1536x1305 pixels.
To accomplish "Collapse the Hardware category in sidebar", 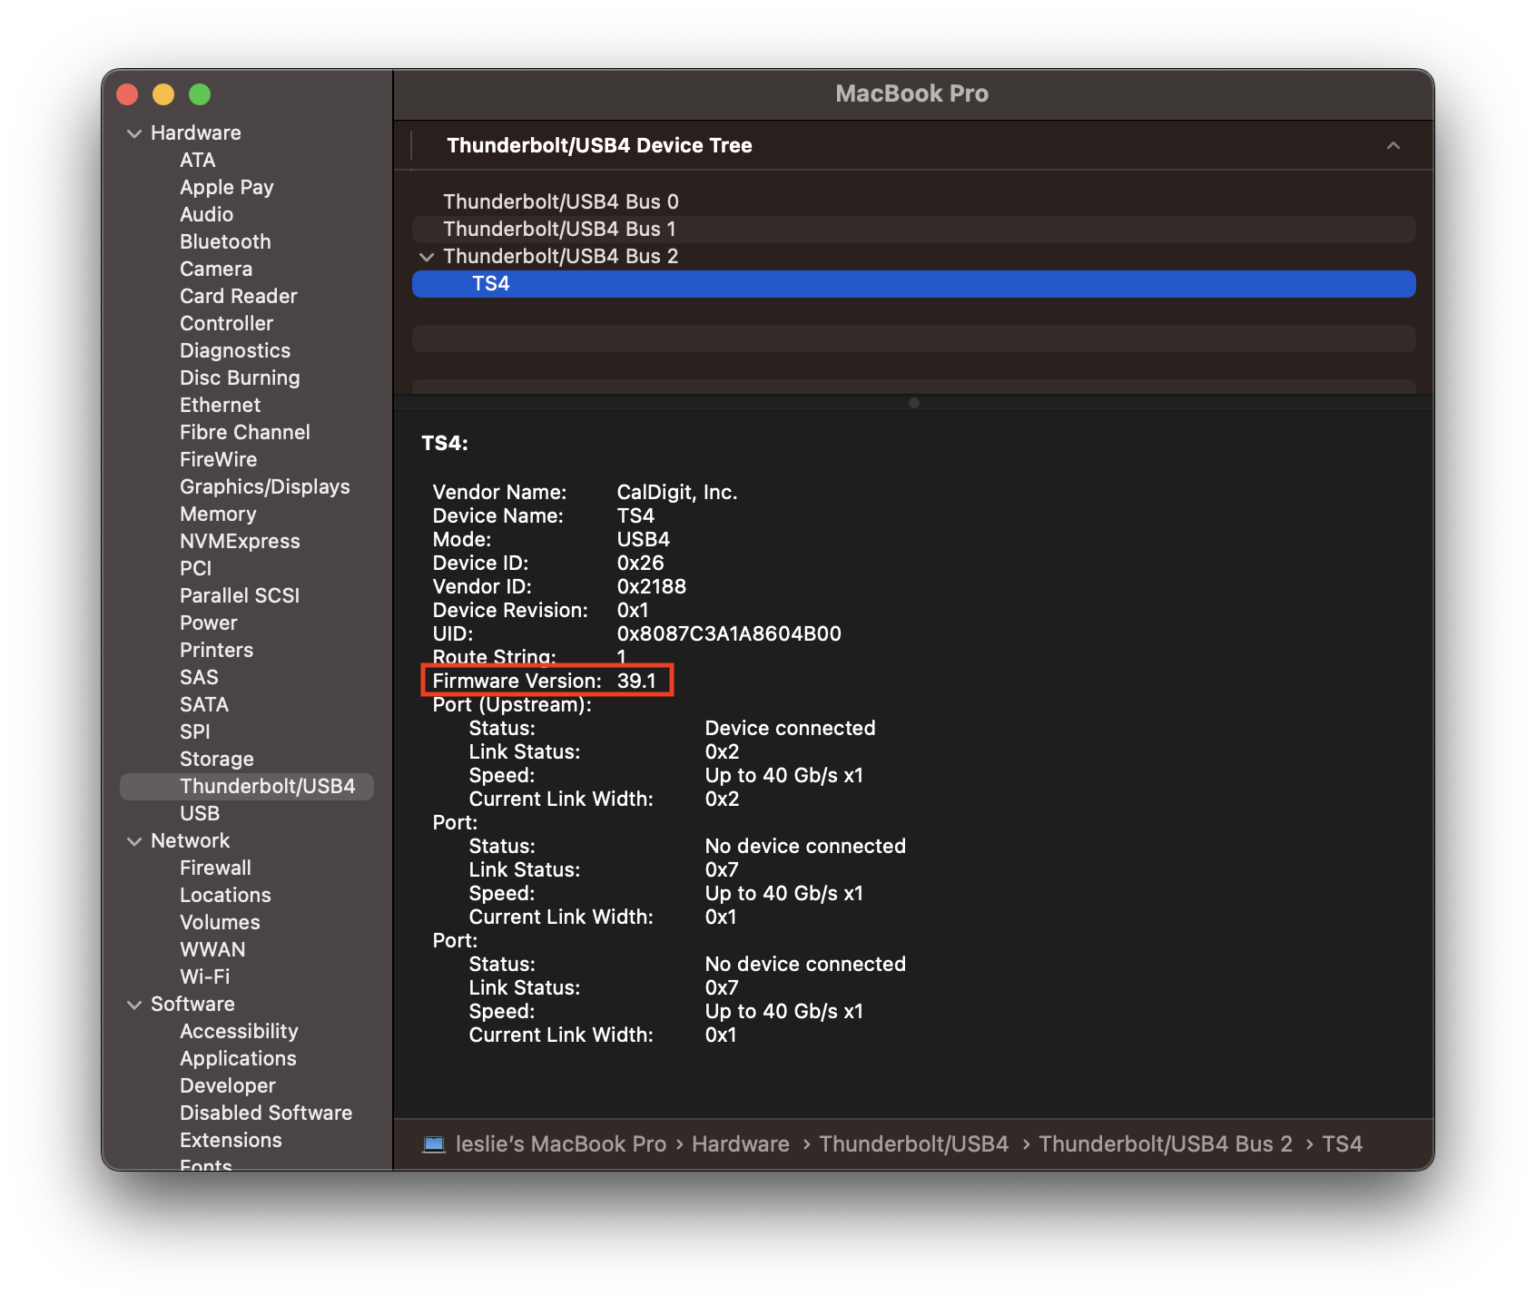I will pos(135,132).
